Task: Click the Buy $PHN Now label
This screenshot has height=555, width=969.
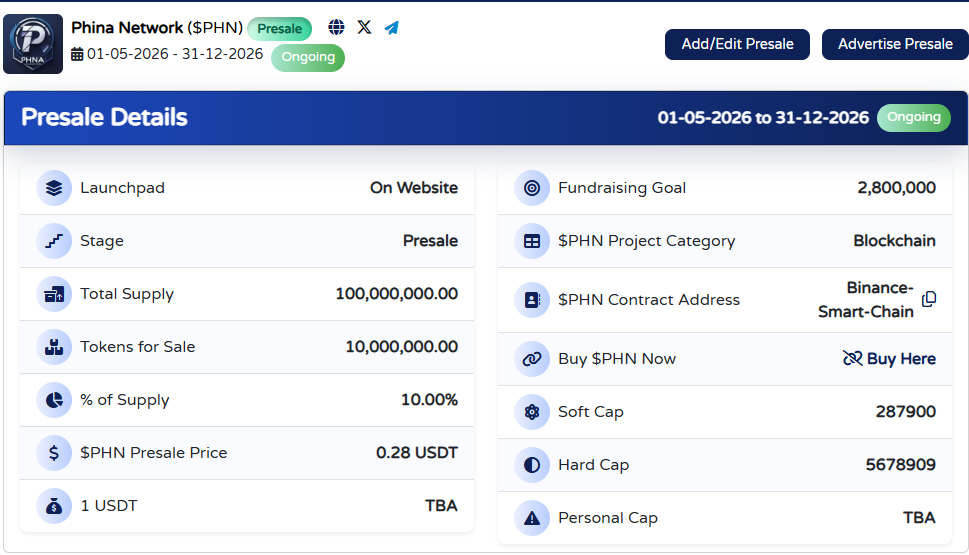Action: pyautogui.click(x=617, y=359)
